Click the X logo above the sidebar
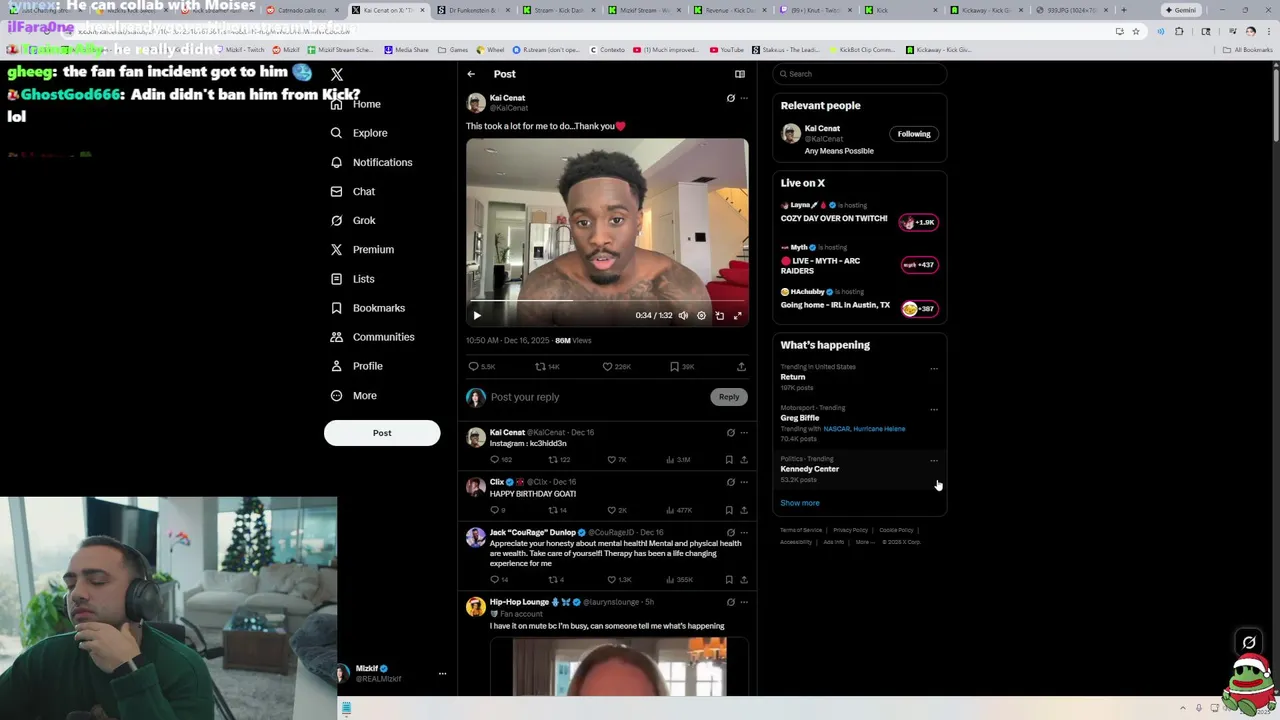The image size is (1280, 720). click(337, 75)
